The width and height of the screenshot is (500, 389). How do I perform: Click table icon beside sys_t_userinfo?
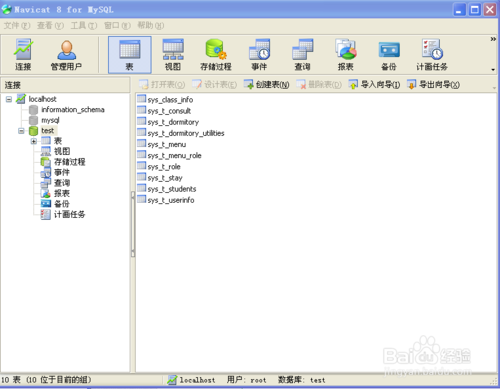pyautogui.click(x=142, y=199)
